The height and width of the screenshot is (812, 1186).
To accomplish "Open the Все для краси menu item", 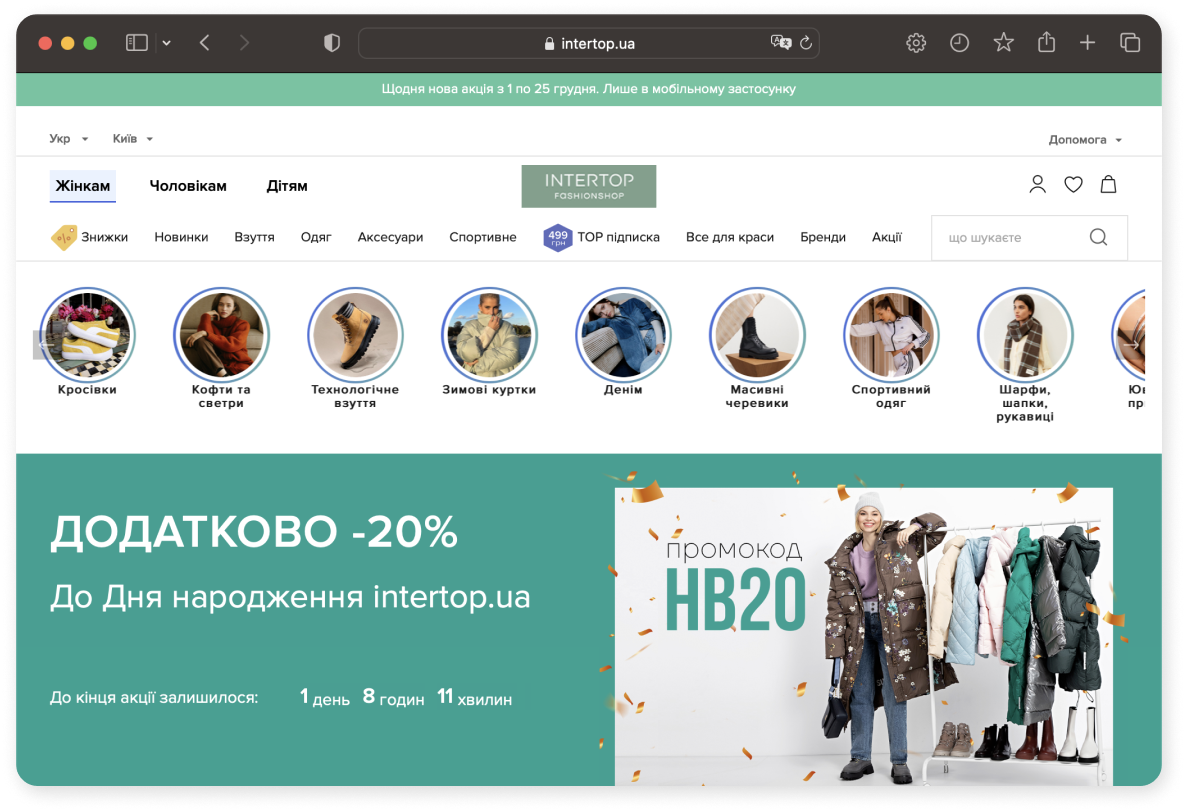I will click(730, 237).
